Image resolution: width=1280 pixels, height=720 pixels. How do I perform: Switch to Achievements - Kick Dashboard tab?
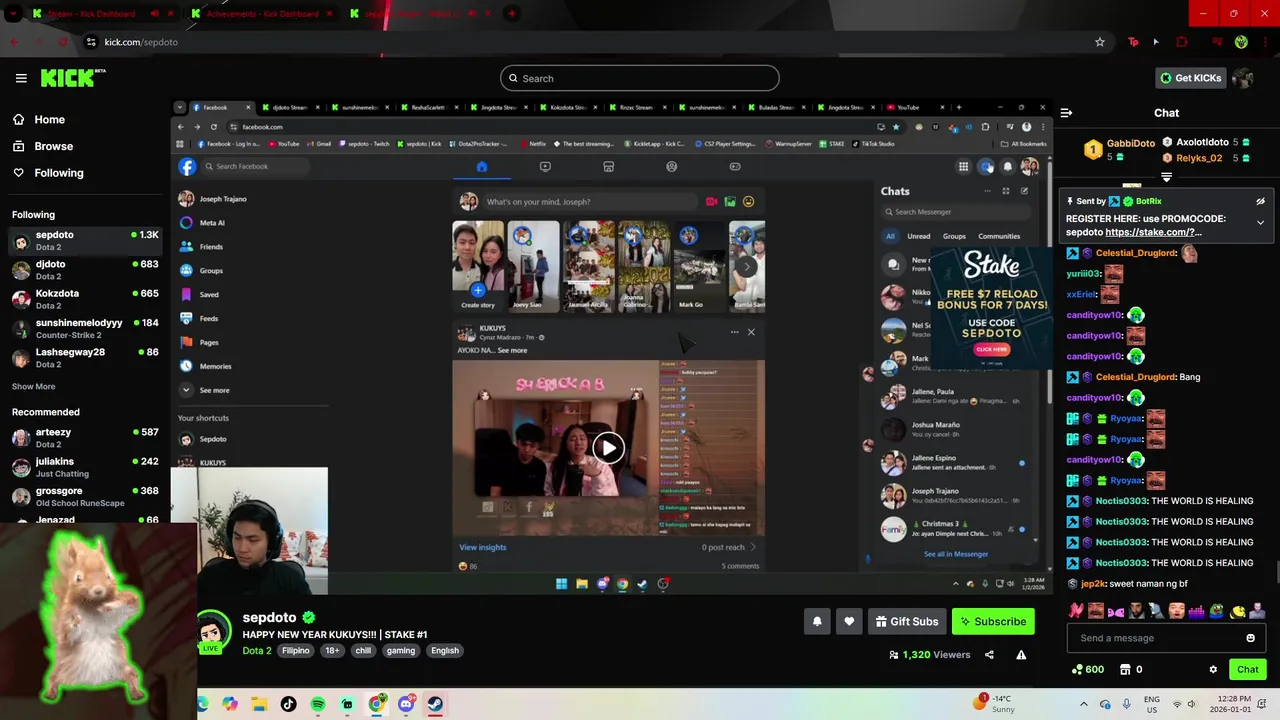pos(260,14)
